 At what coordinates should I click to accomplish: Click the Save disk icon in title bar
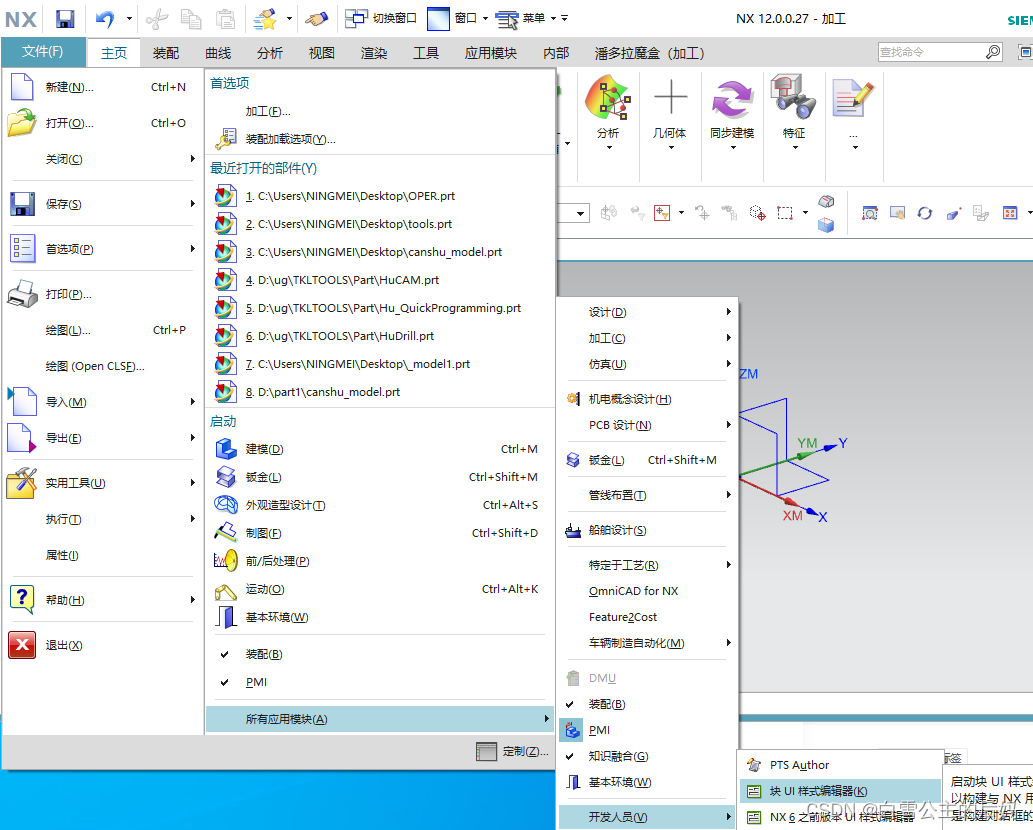pos(65,19)
